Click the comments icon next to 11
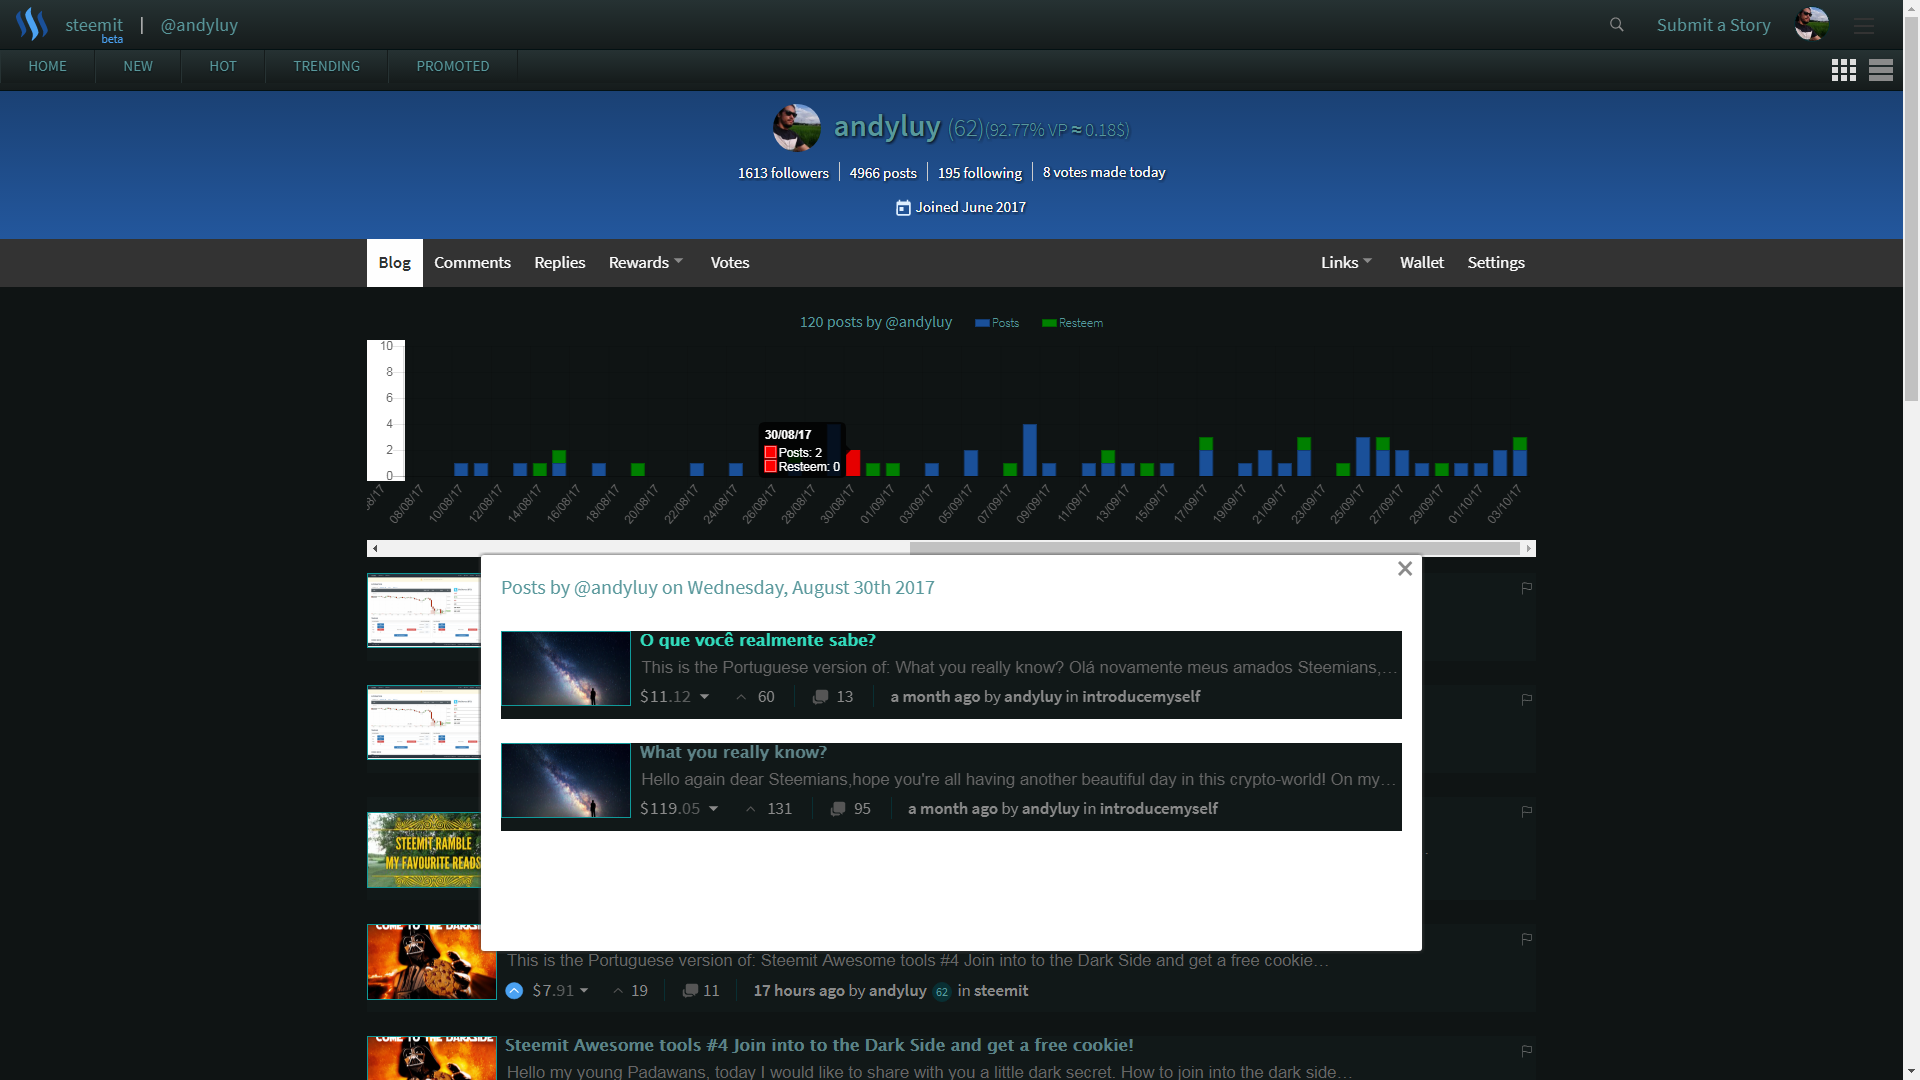Image resolution: width=1920 pixels, height=1080 pixels. (690, 991)
